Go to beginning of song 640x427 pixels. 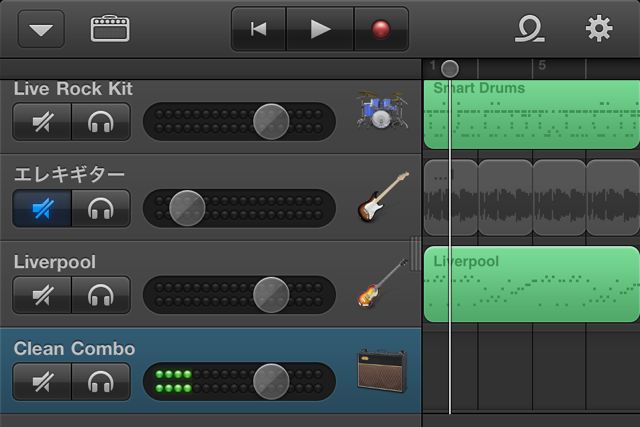point(259,29)
